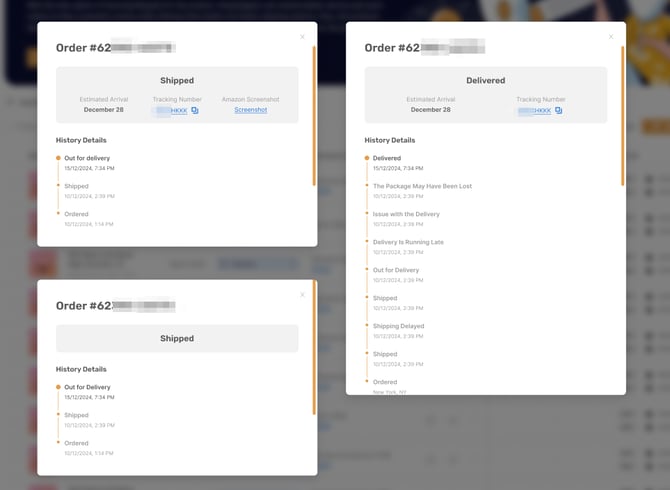Click the "Delivered" status heading
670x490 pixels.
[x=485, y=80]
